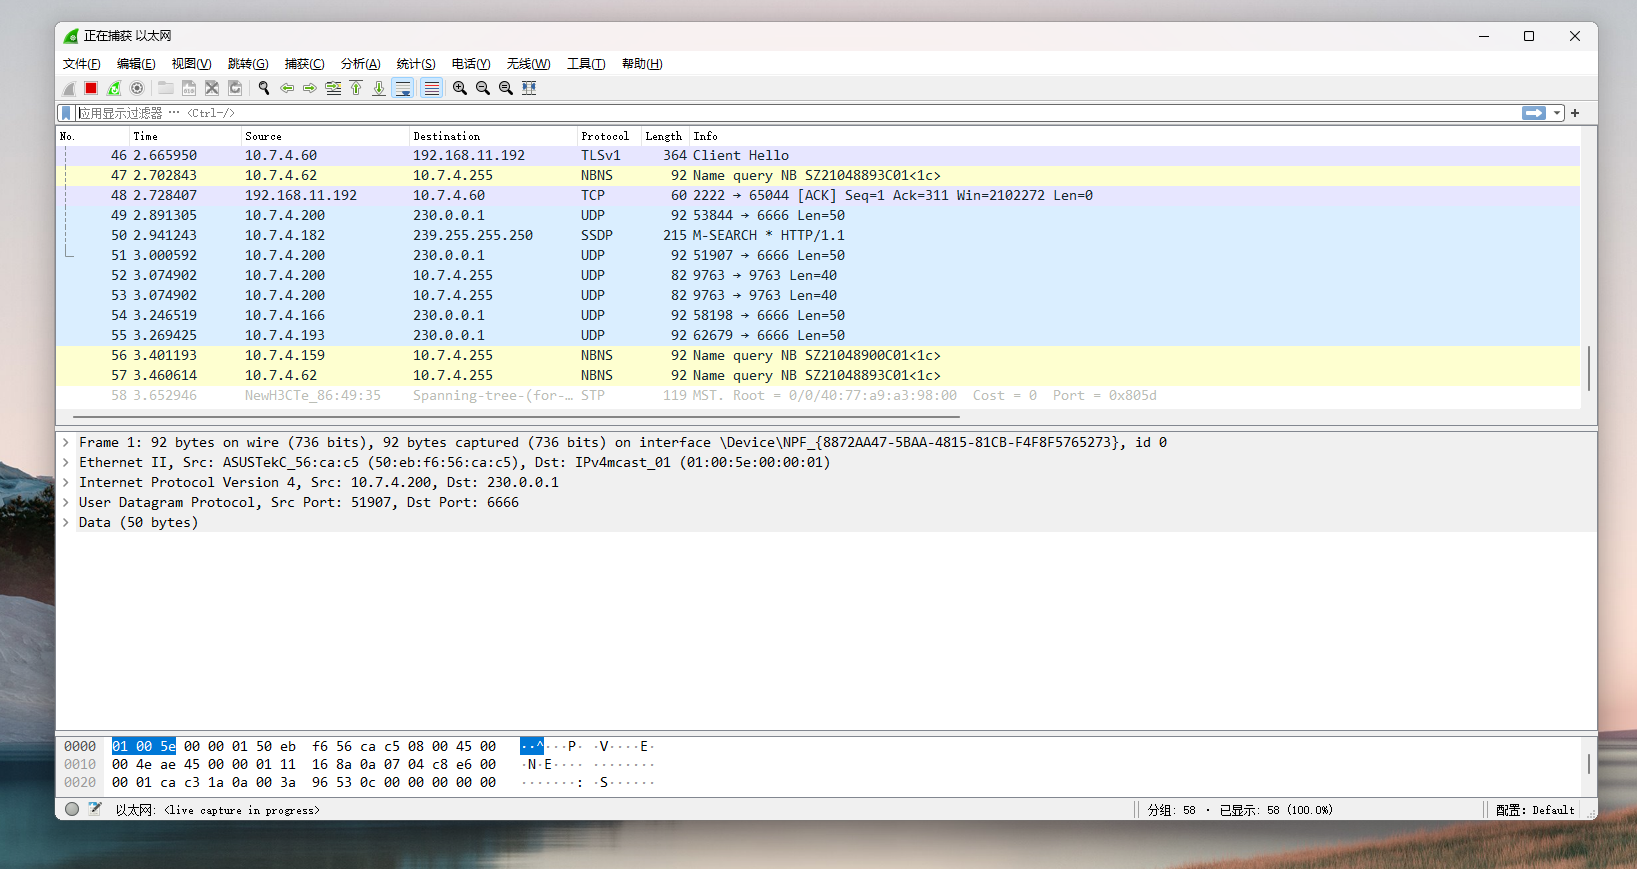Expand the Data (50 bytes) row
This screenshot has height=869, width=1637.
(66, 522)
